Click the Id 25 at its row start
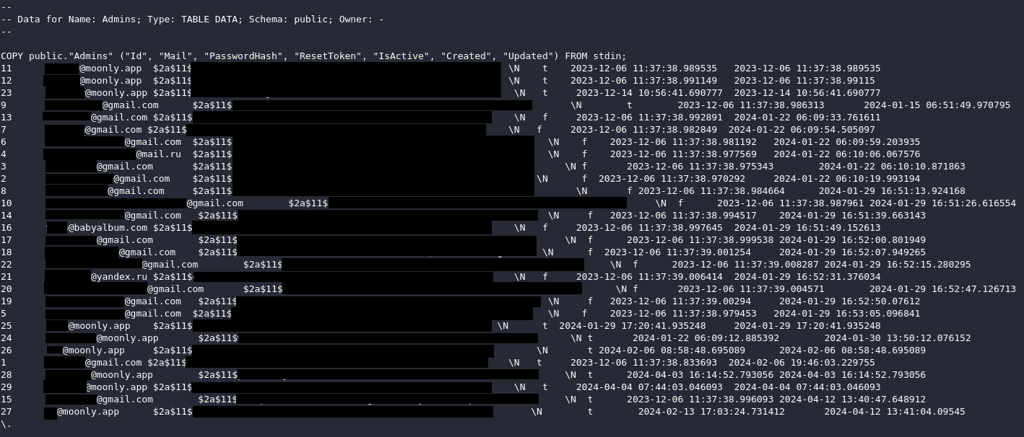The width and height of the screenshot is (1024, 437). pyautogui.click(x=7, y=326)
